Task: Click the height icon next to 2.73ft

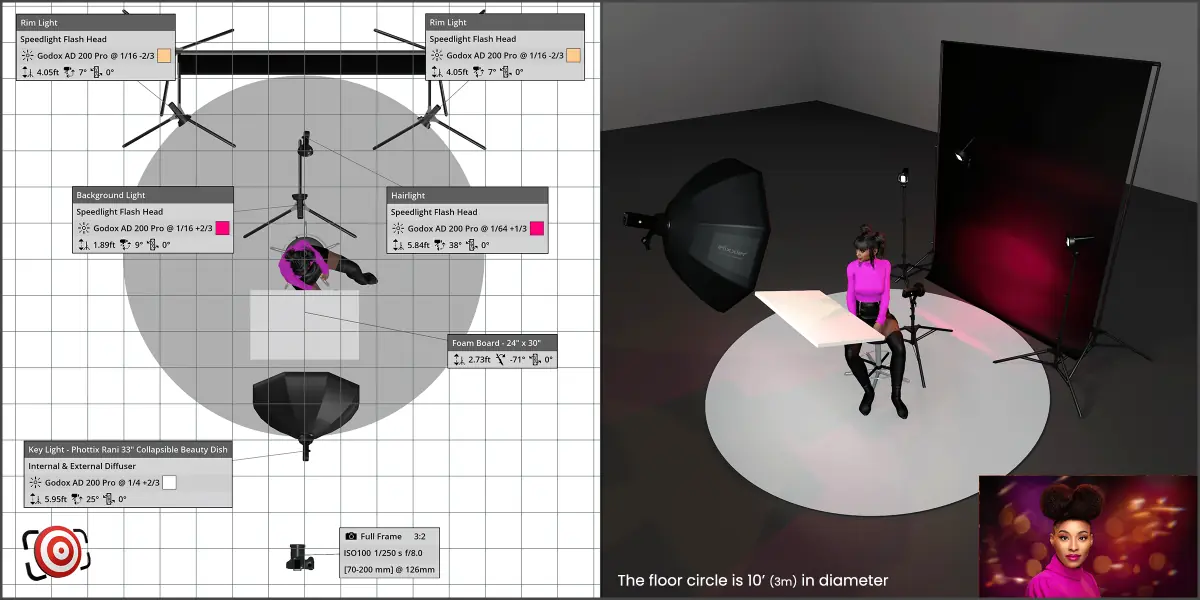Action: pyautogui.click(x=459, y=360)
